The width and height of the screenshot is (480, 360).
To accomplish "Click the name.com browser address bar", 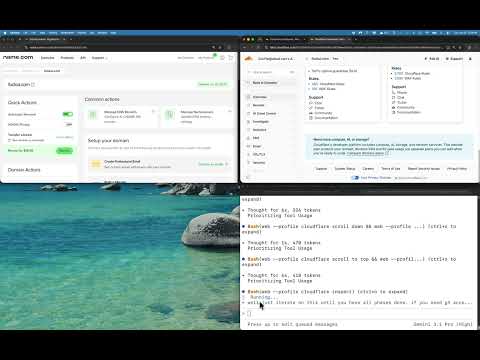I will click(x=118, y=47).
